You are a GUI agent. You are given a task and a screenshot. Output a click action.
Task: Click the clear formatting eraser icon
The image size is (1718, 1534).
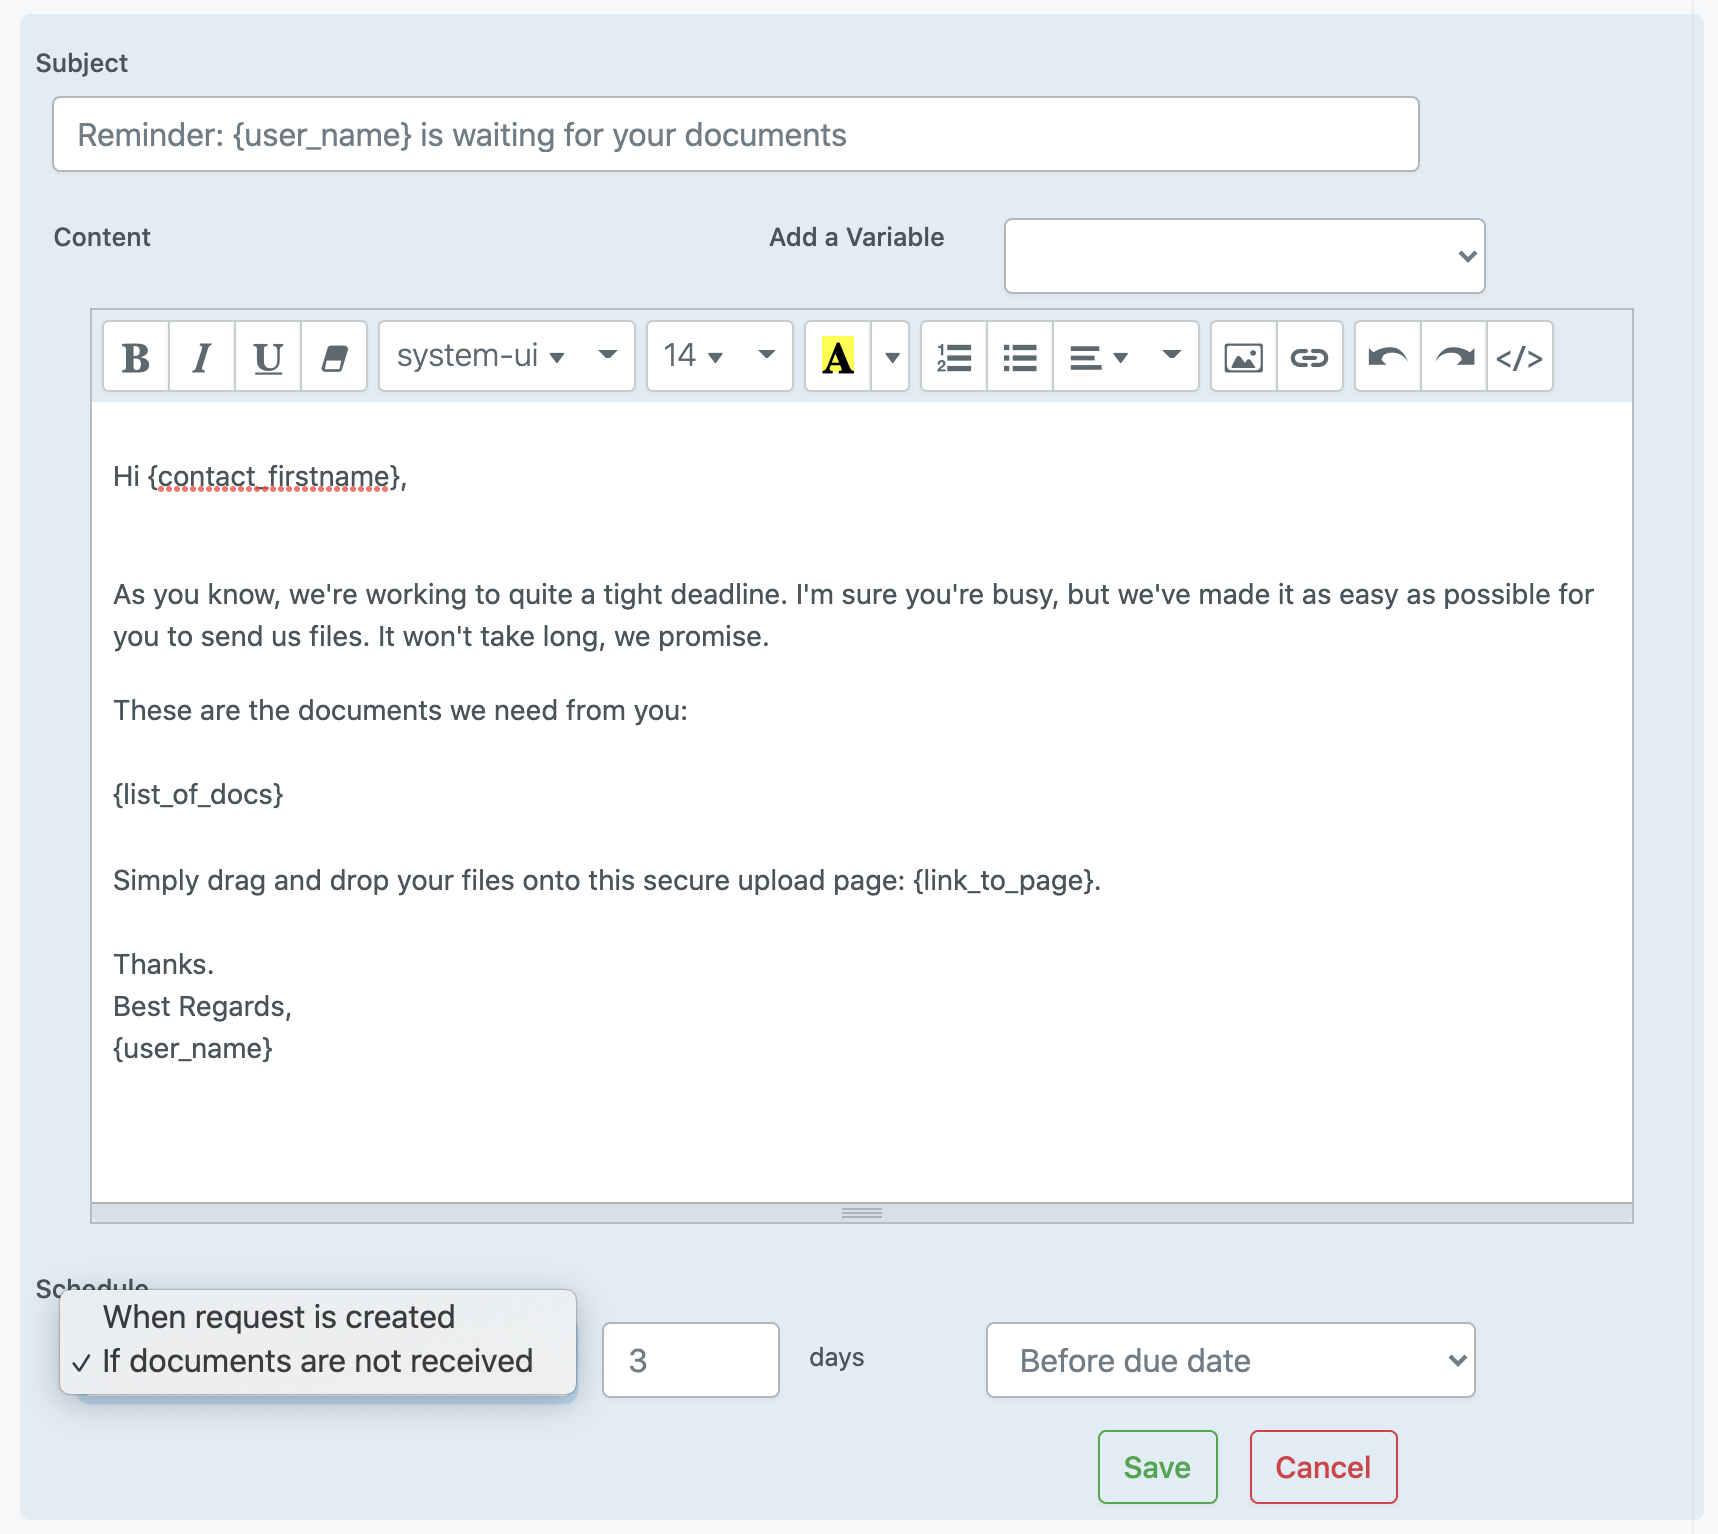333,356
